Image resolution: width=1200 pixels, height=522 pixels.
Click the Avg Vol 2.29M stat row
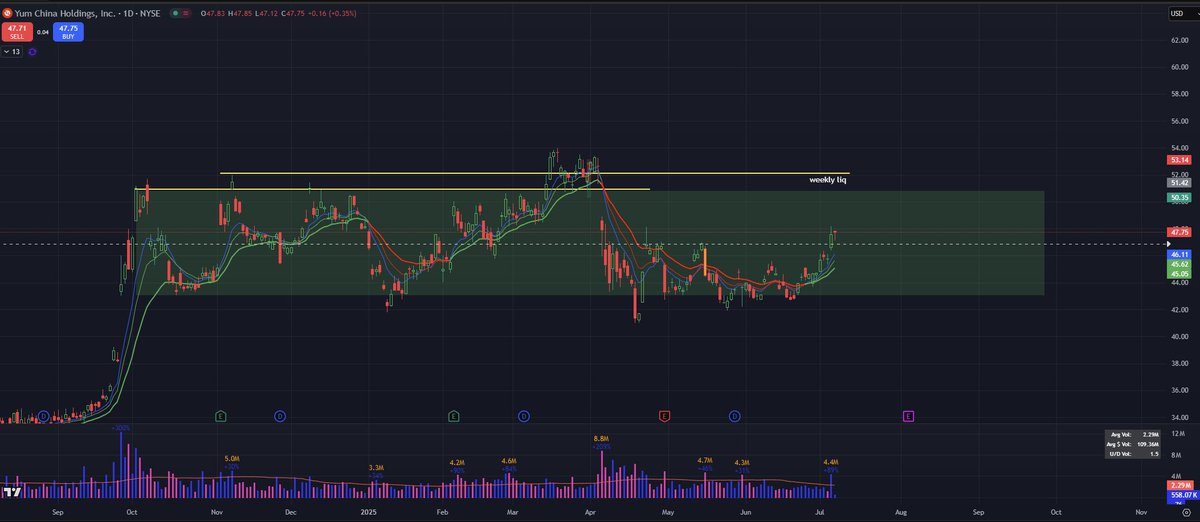coord(1134,434)
